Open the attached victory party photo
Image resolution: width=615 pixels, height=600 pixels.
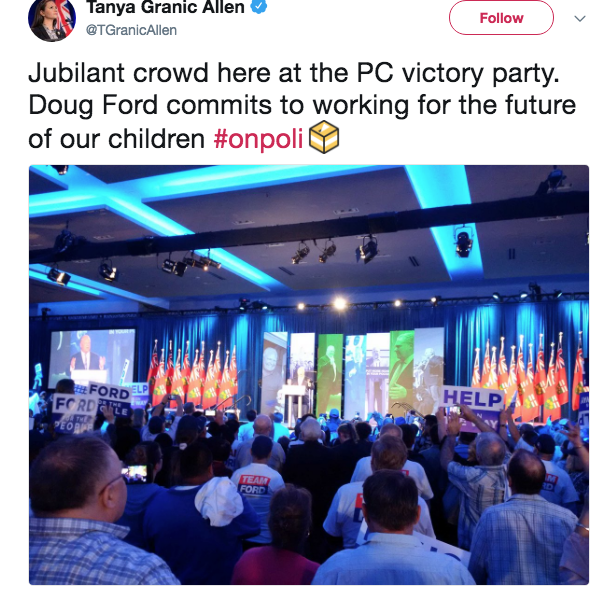(309, 375)
